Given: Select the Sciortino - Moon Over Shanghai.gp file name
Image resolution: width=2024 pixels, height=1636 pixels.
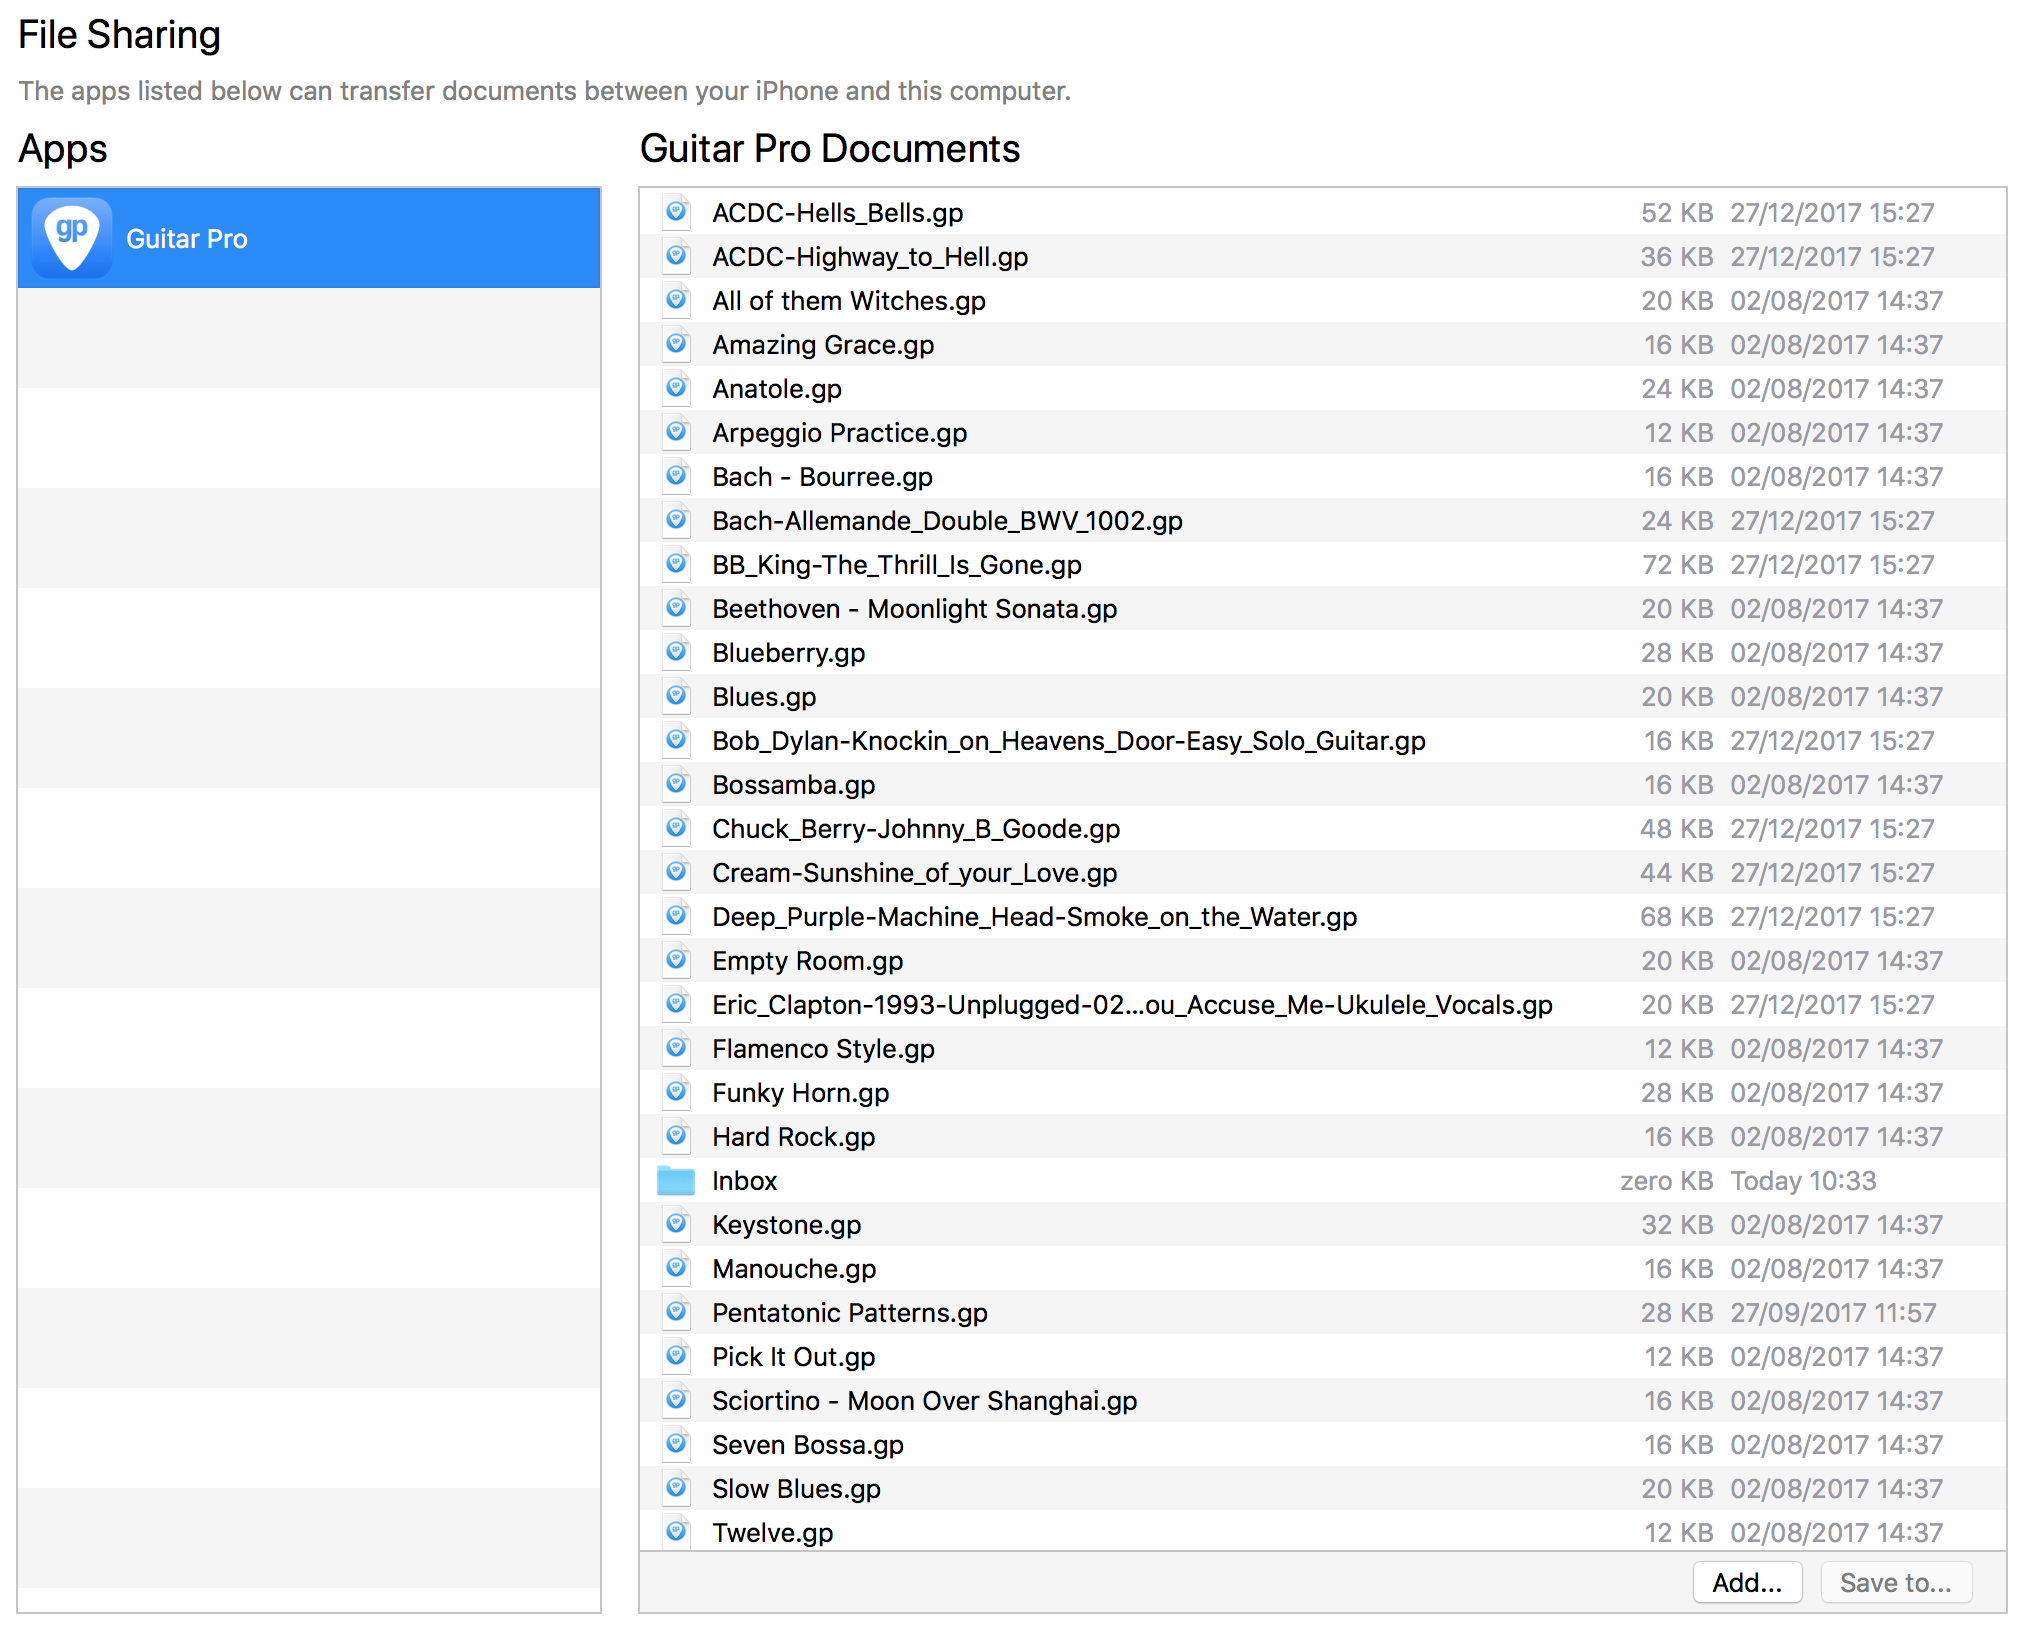Looking at the screenshot, I should 925,1401.
